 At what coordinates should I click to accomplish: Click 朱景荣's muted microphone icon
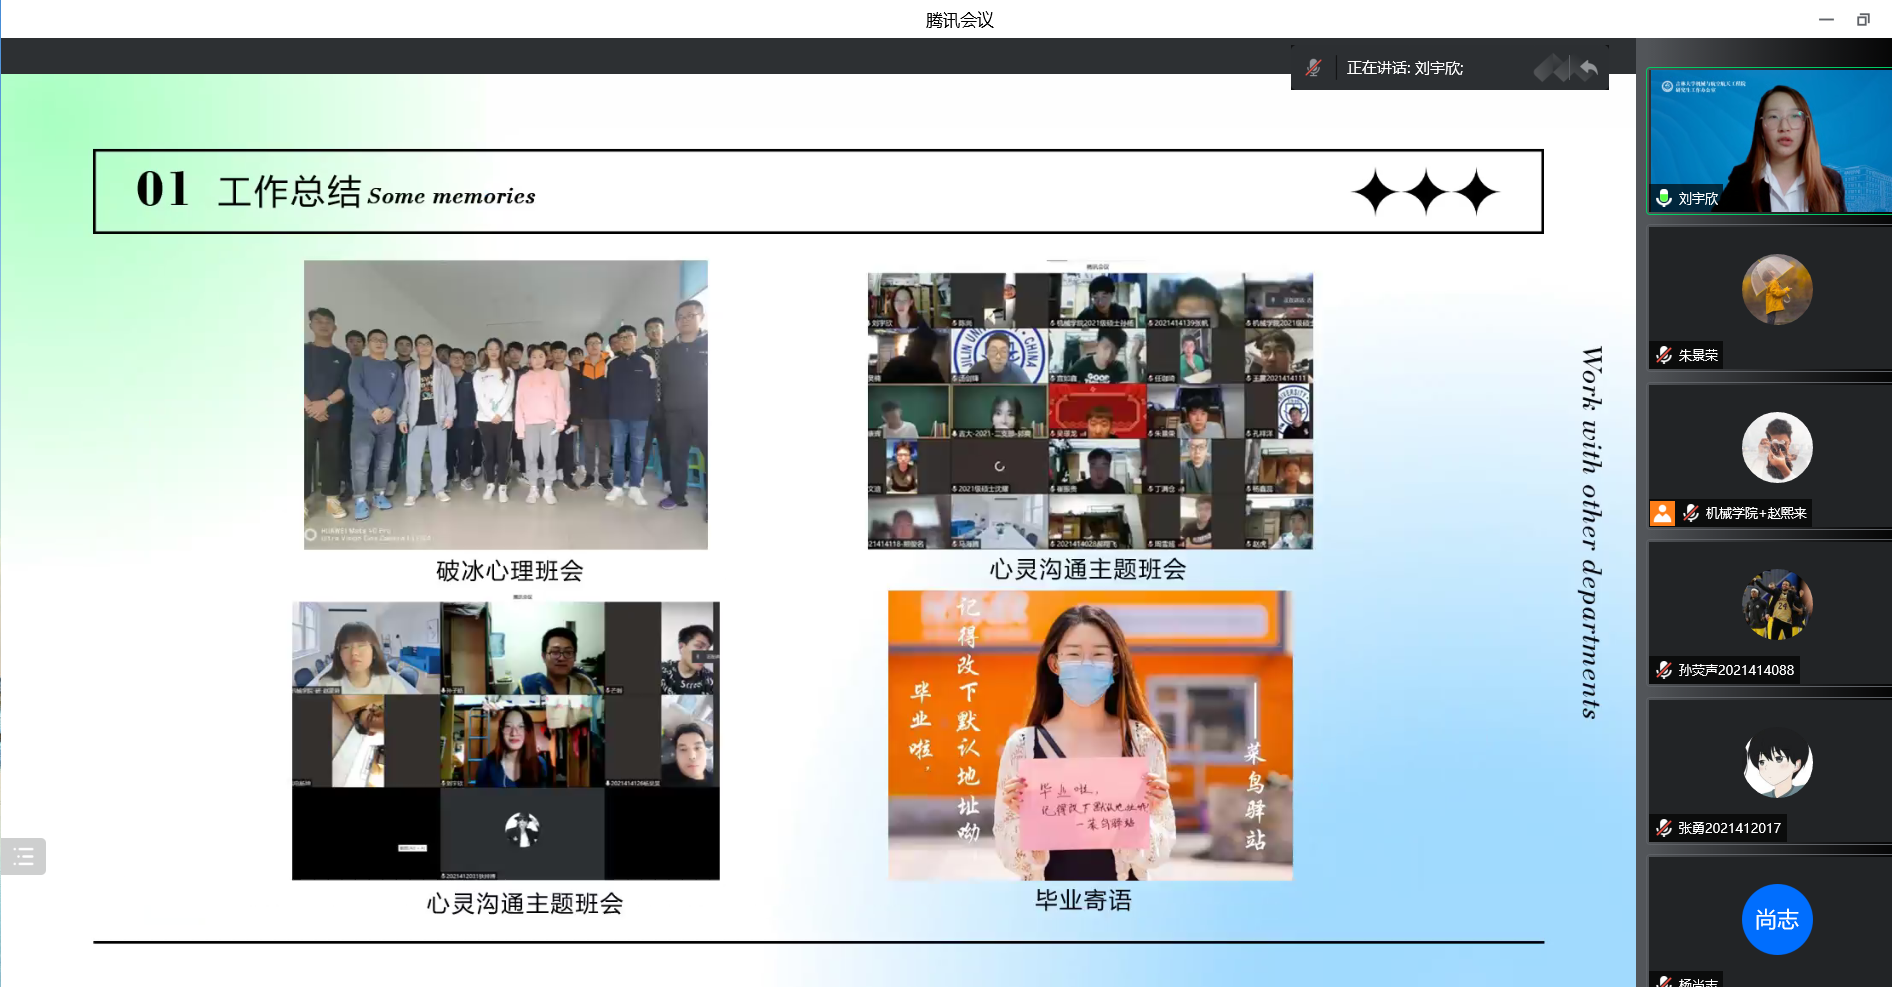1664,355
